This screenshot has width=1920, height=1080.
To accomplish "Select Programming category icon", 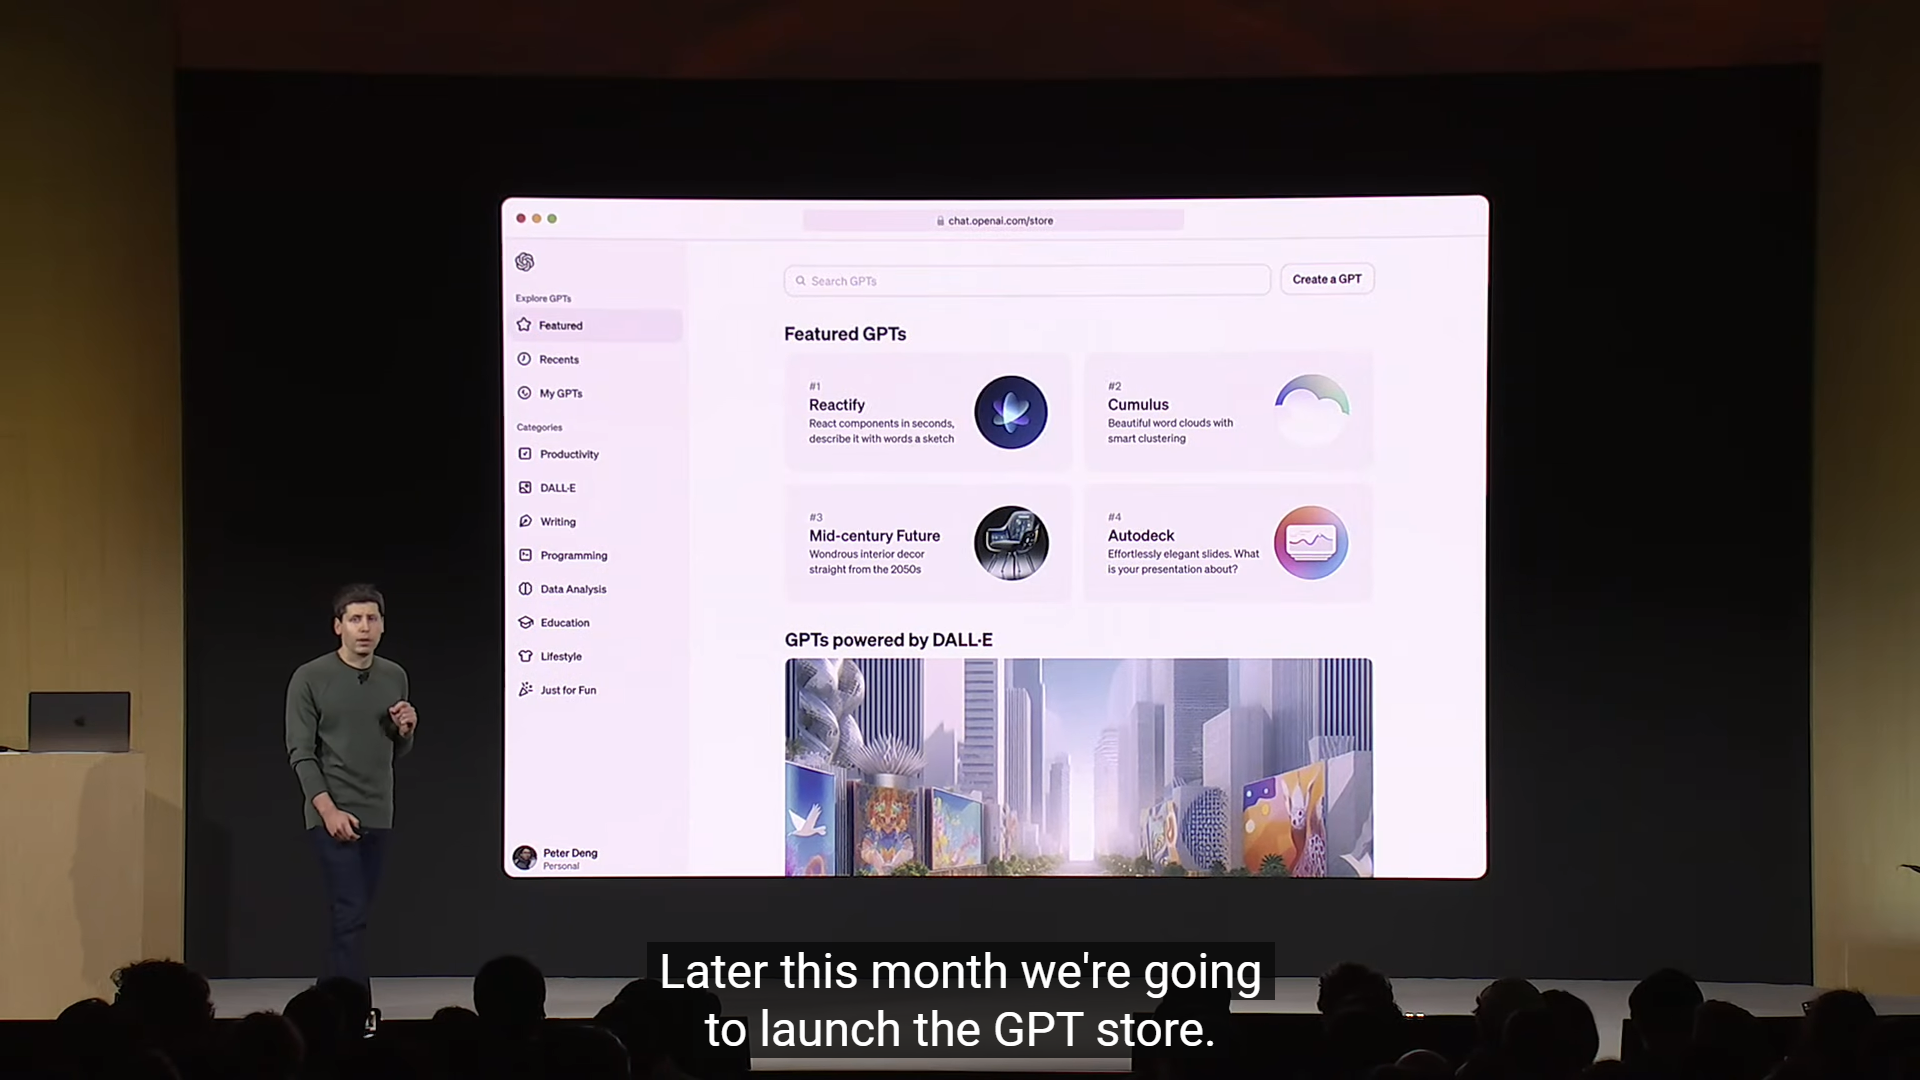I will (x=525, y=555).
